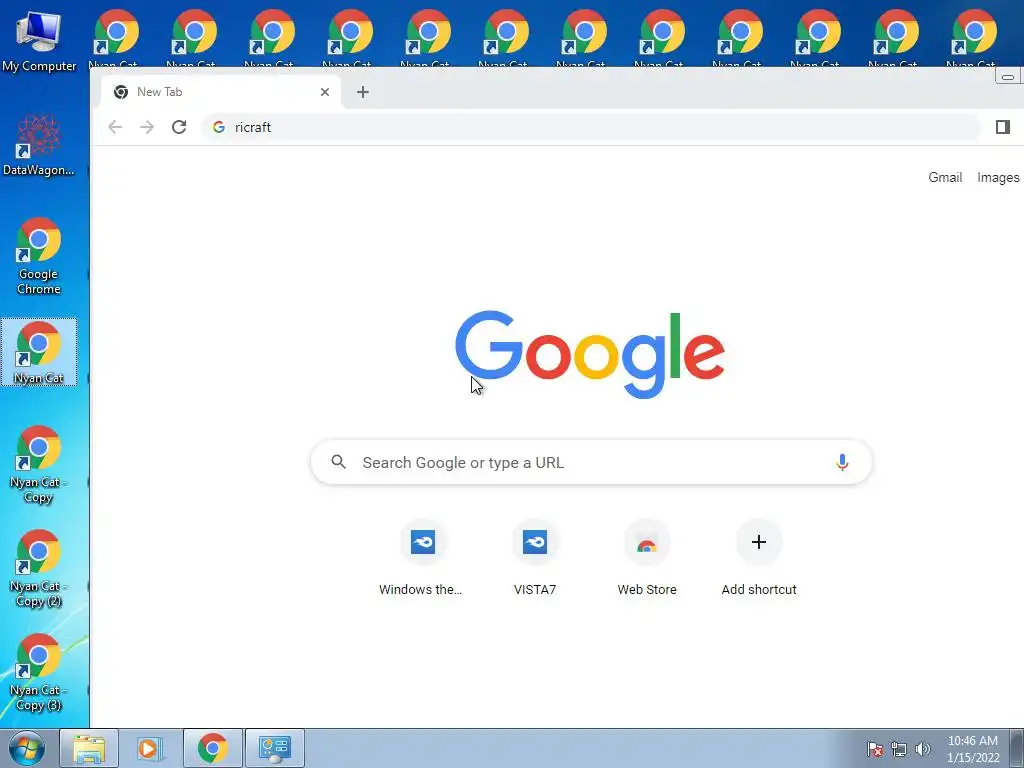Open a new tab with plus button
This screenshot has width=1024, height=768.
click(363, 92)
